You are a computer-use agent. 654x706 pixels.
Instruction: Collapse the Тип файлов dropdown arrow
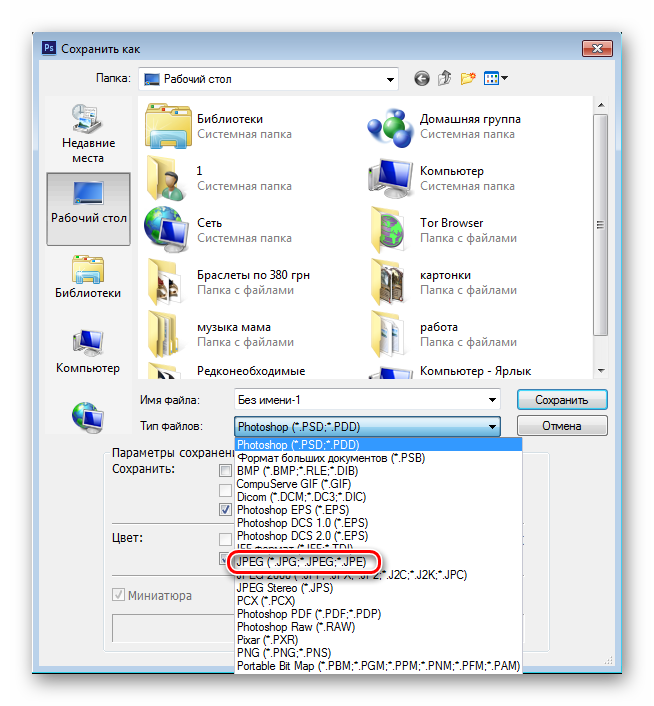tap(493, 426)
